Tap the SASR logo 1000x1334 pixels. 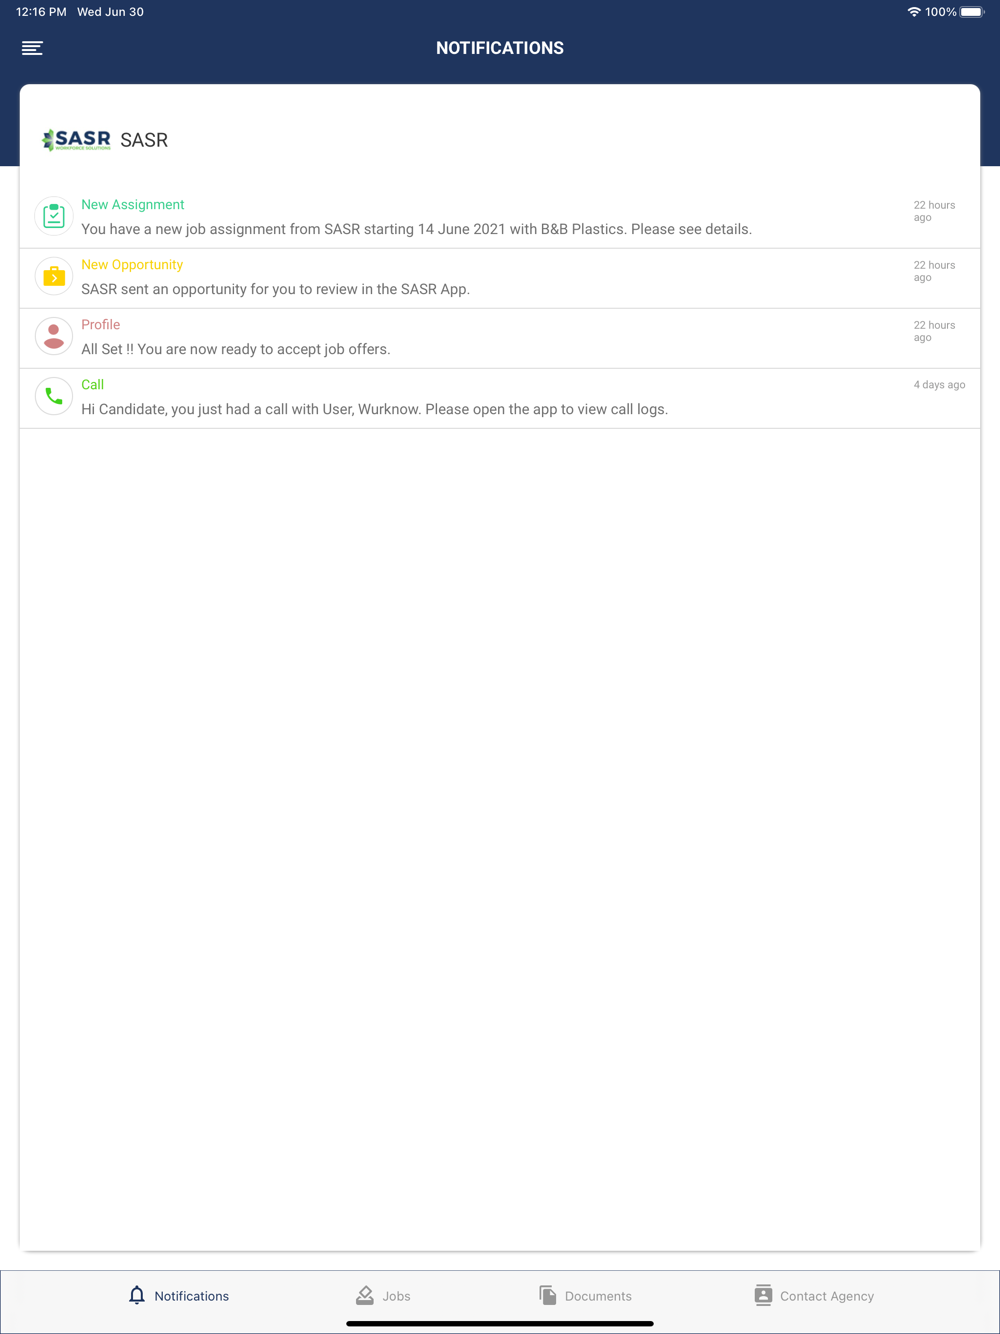[77, 140]
